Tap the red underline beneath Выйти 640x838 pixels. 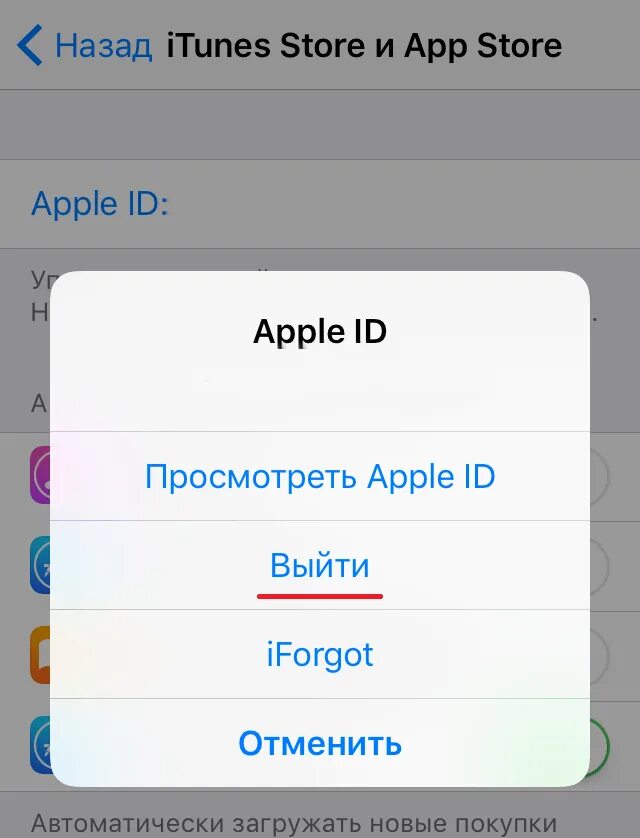[x=320, y=596]
